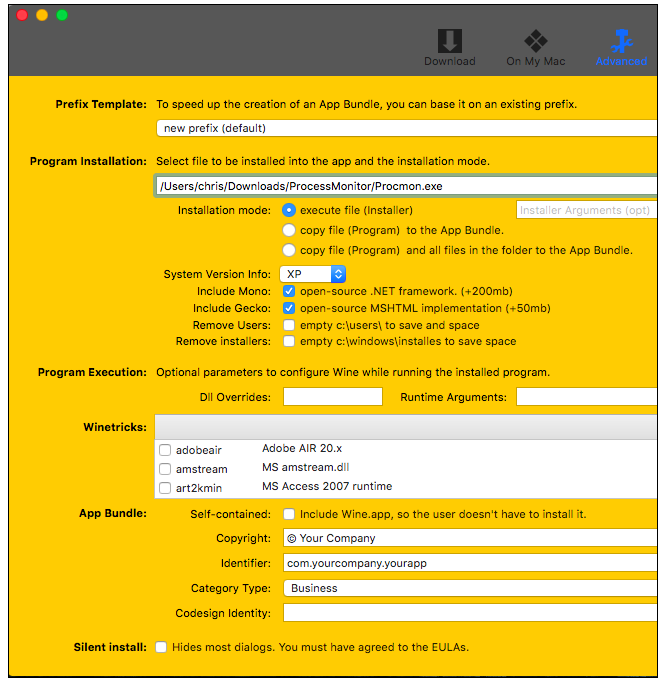Select copy file and all folder files option
The height and width of the screenshot is (686, 663).
pos(289,250)
